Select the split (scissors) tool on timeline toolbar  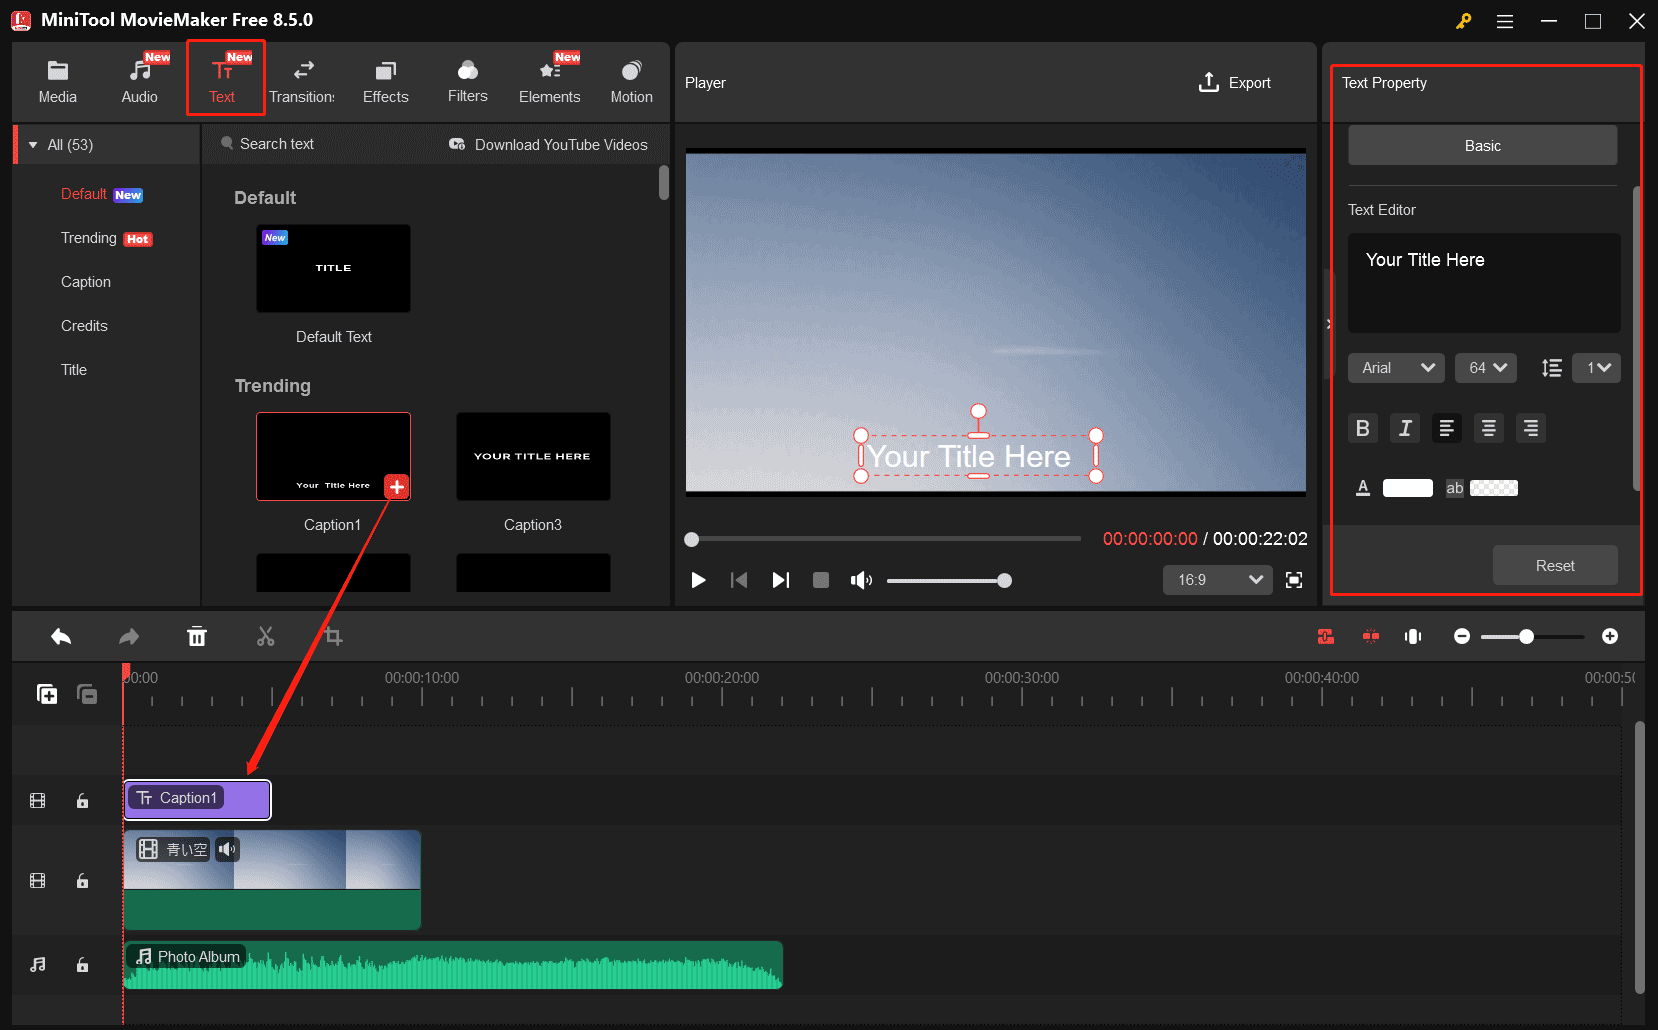click(265, 636)
